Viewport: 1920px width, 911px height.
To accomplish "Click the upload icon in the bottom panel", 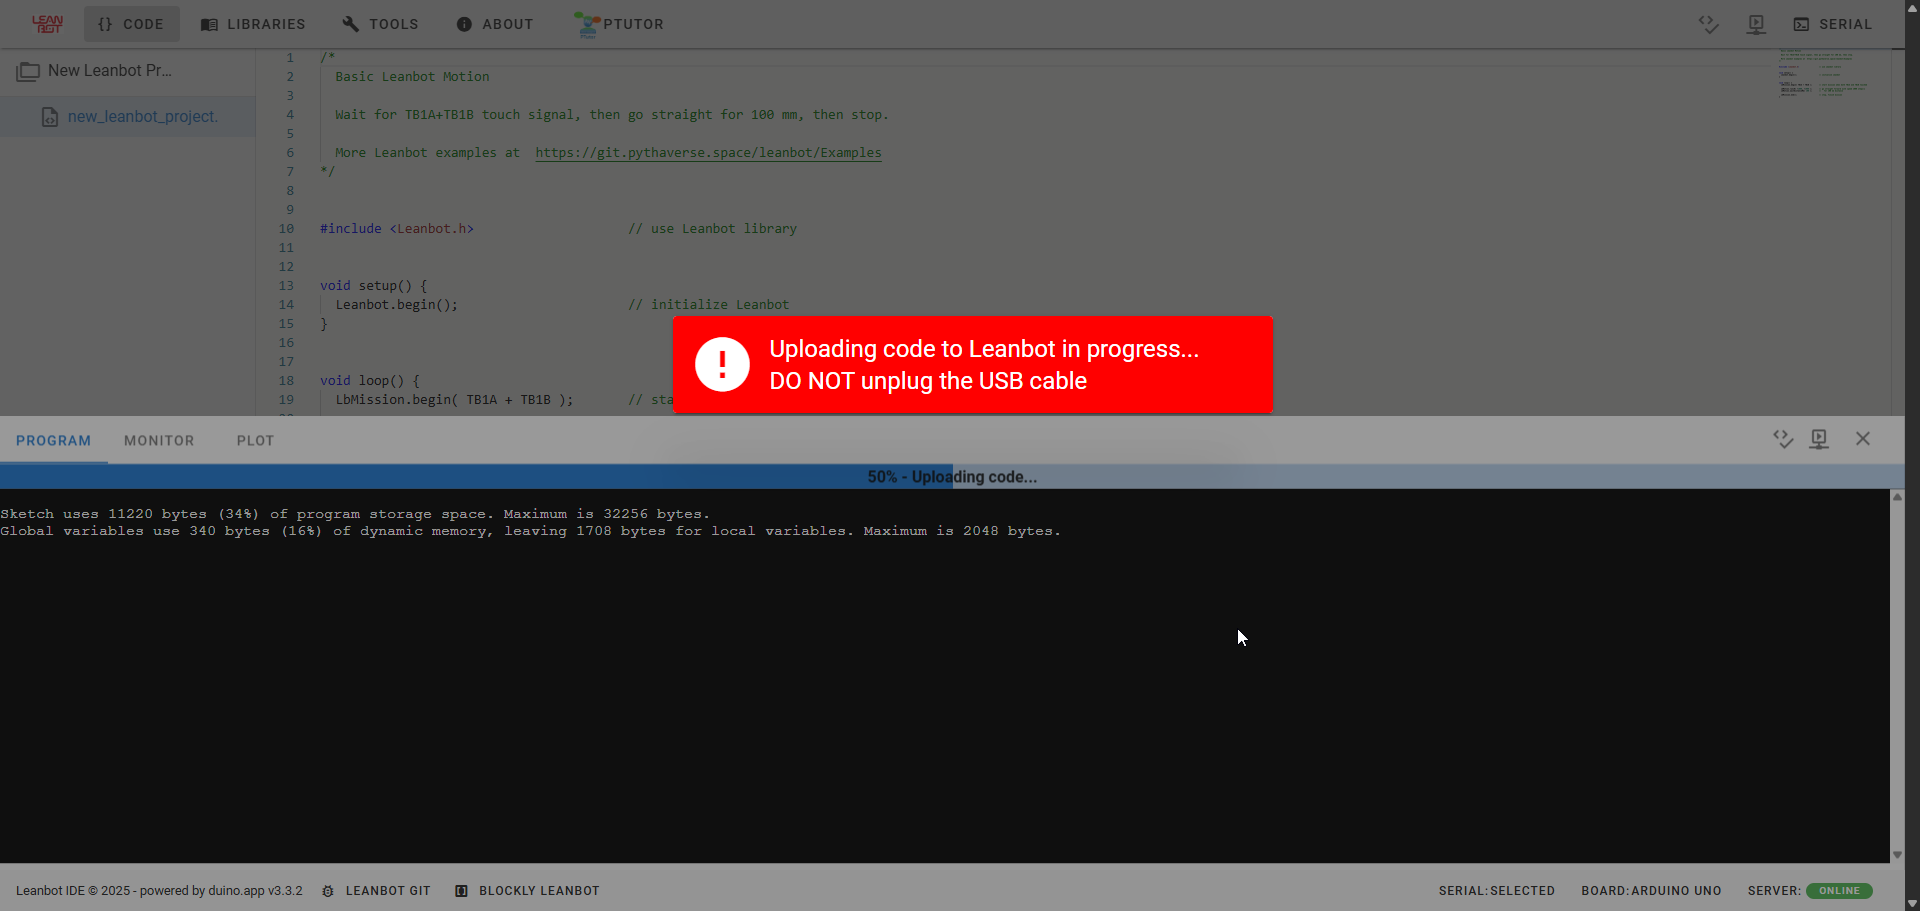I will tap(1819, 439).
